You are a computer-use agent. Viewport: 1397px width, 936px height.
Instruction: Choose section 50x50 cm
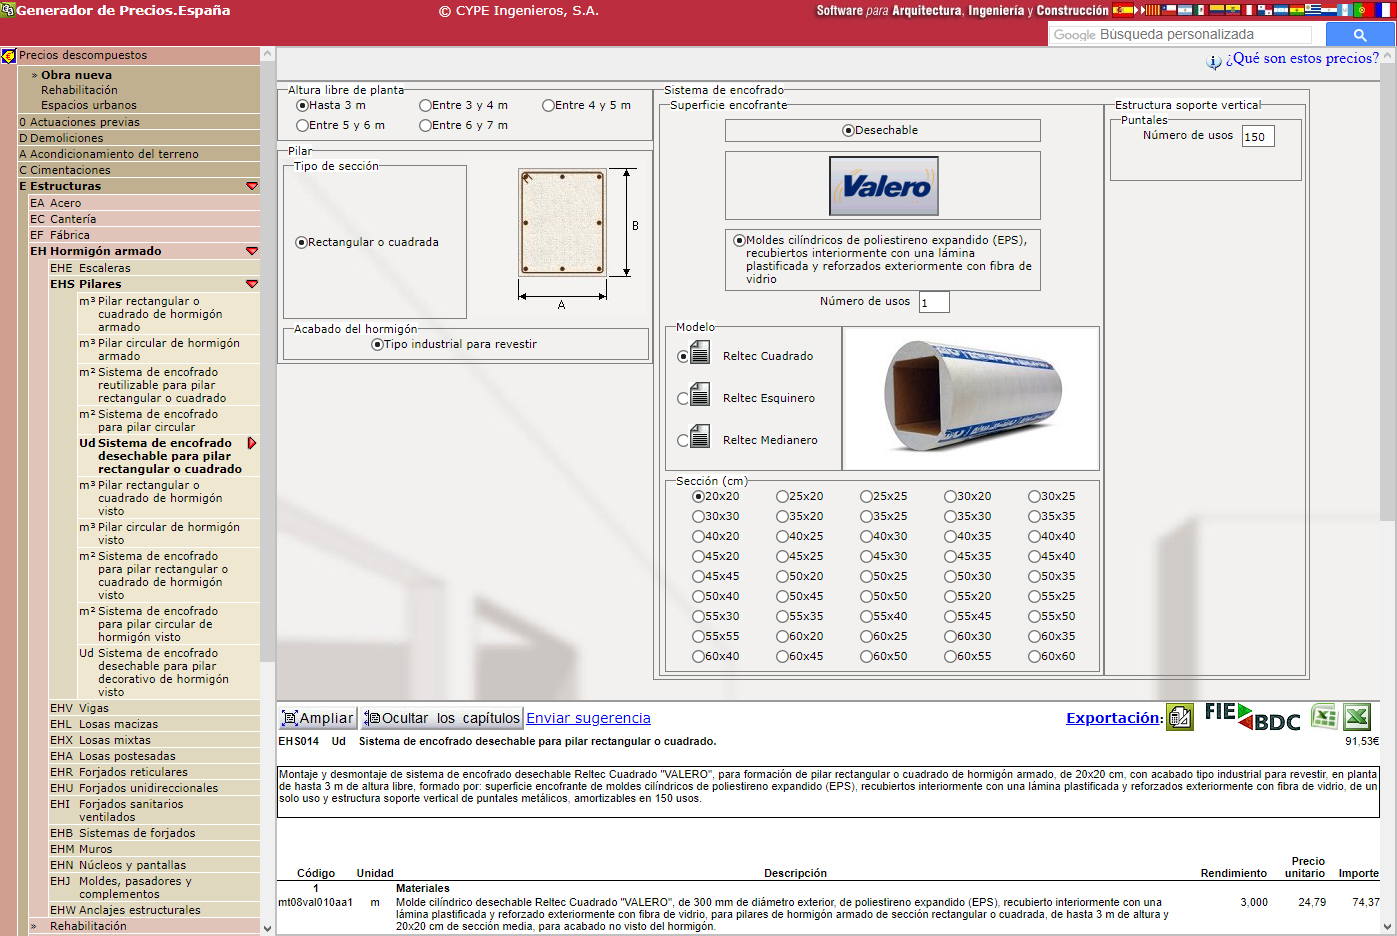click(866, 596)
